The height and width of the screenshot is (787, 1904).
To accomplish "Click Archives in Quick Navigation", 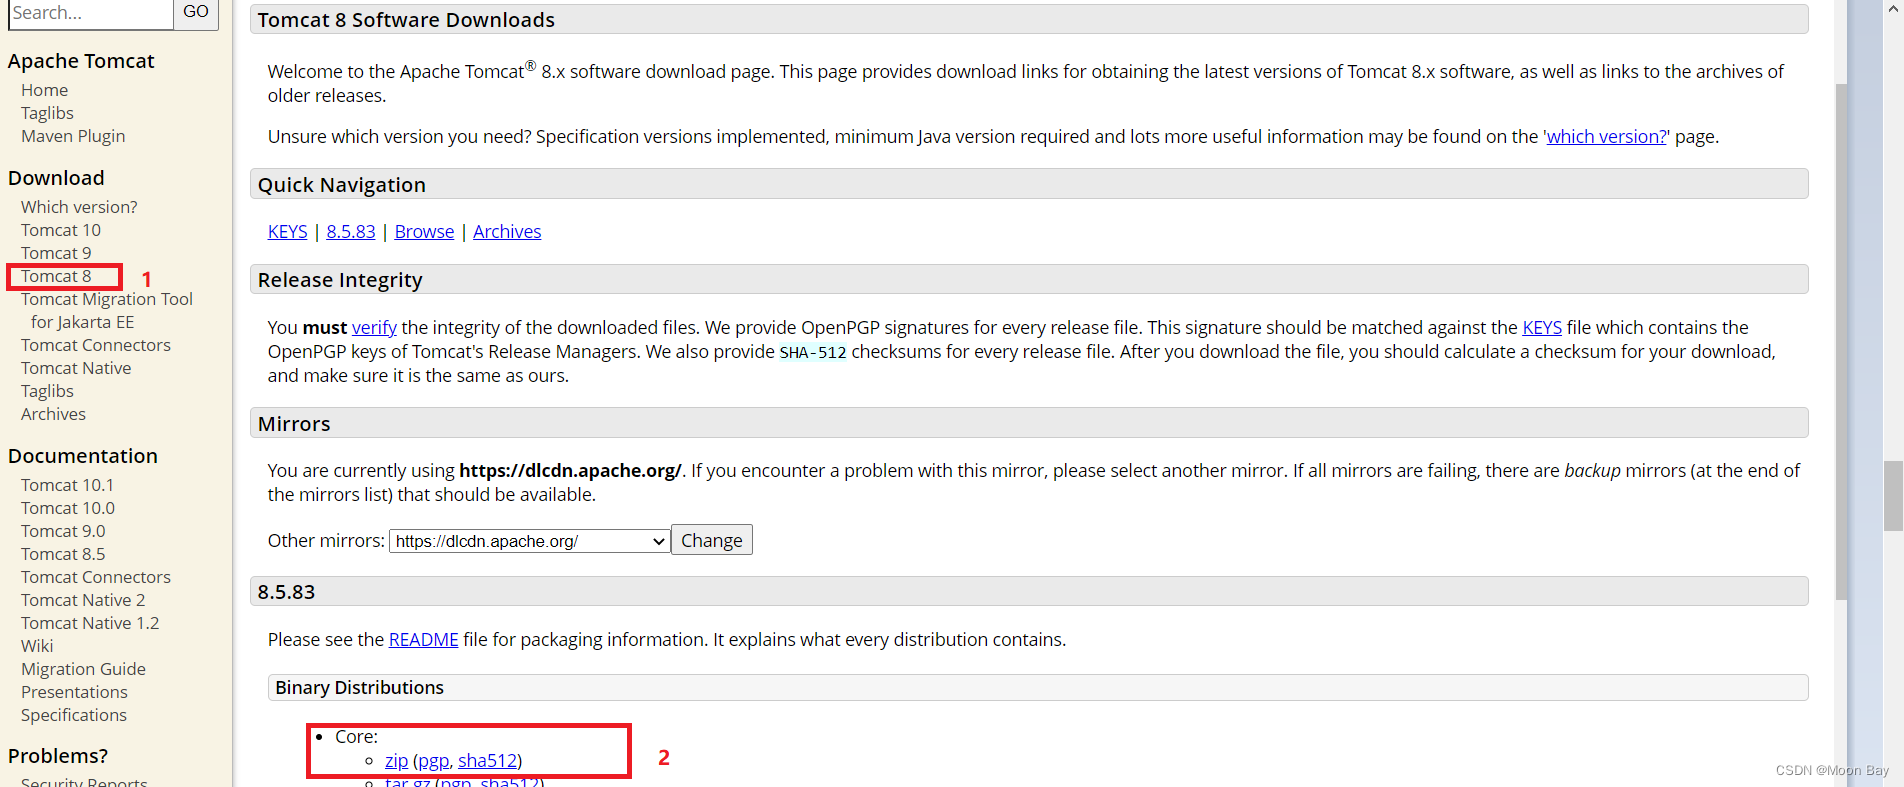I will 507,232.
